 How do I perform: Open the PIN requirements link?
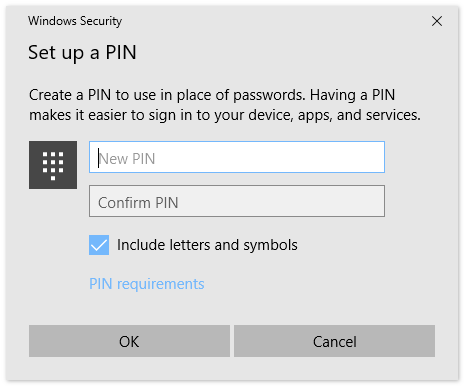147,284
